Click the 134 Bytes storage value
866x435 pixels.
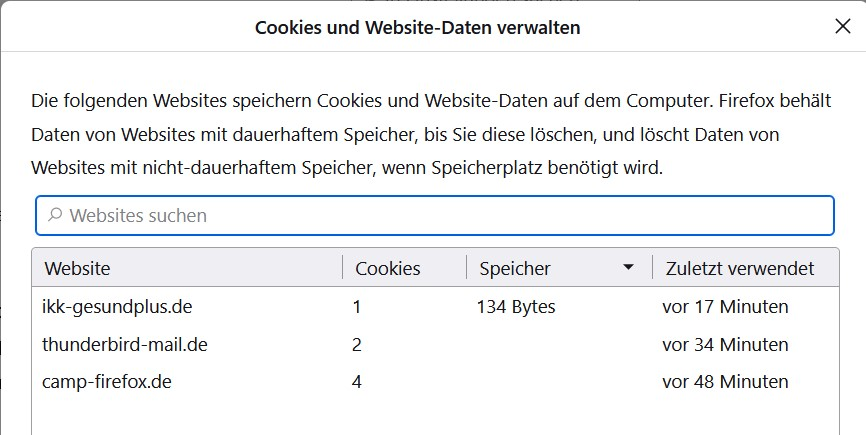(516, 307)
